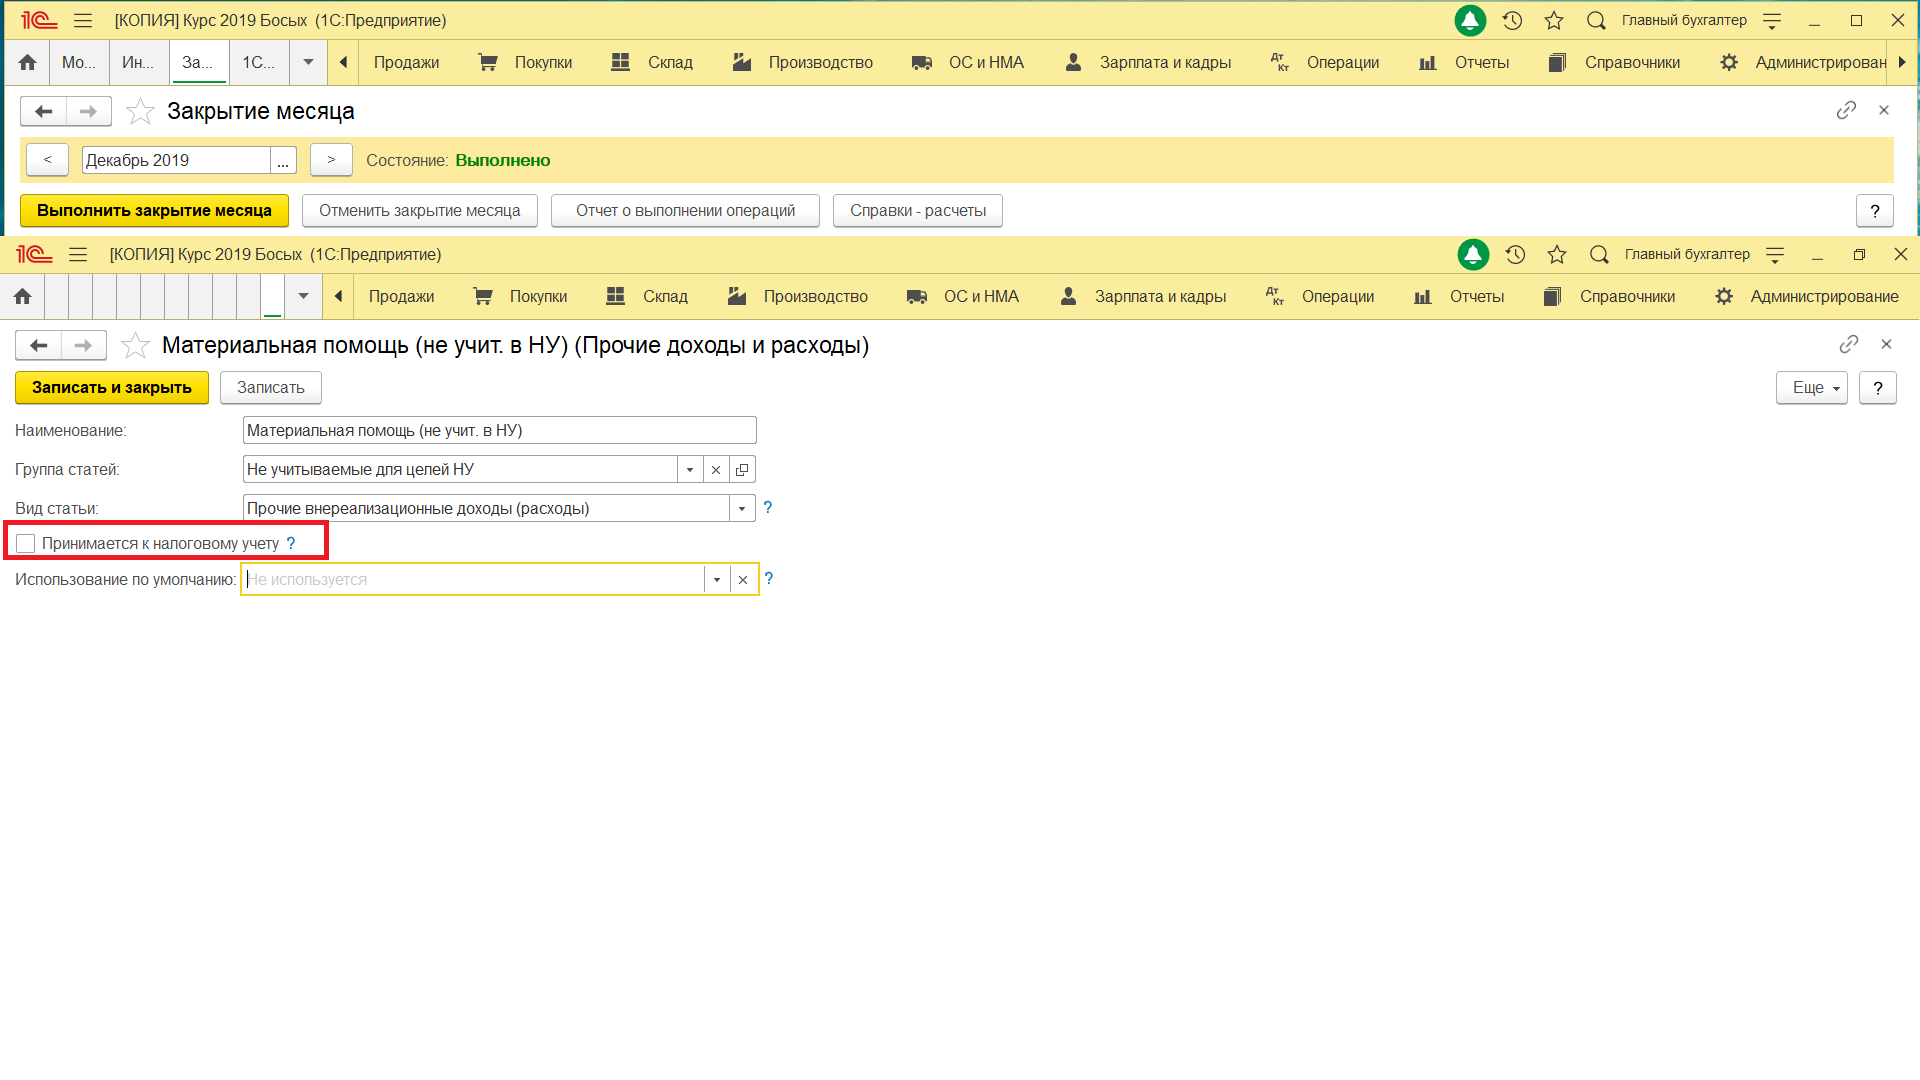Clear the Группа статей field

click(716, 469)
